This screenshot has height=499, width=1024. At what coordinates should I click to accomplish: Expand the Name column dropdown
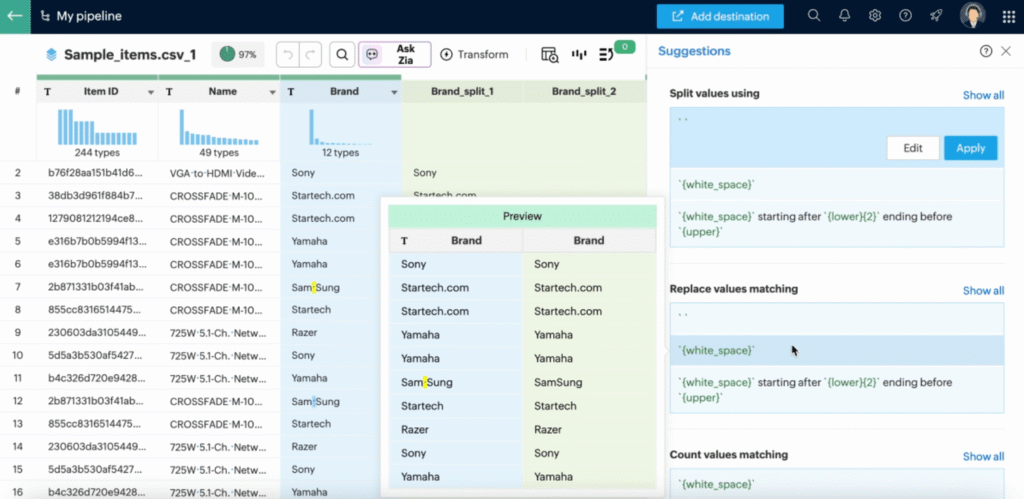[273, 93]
